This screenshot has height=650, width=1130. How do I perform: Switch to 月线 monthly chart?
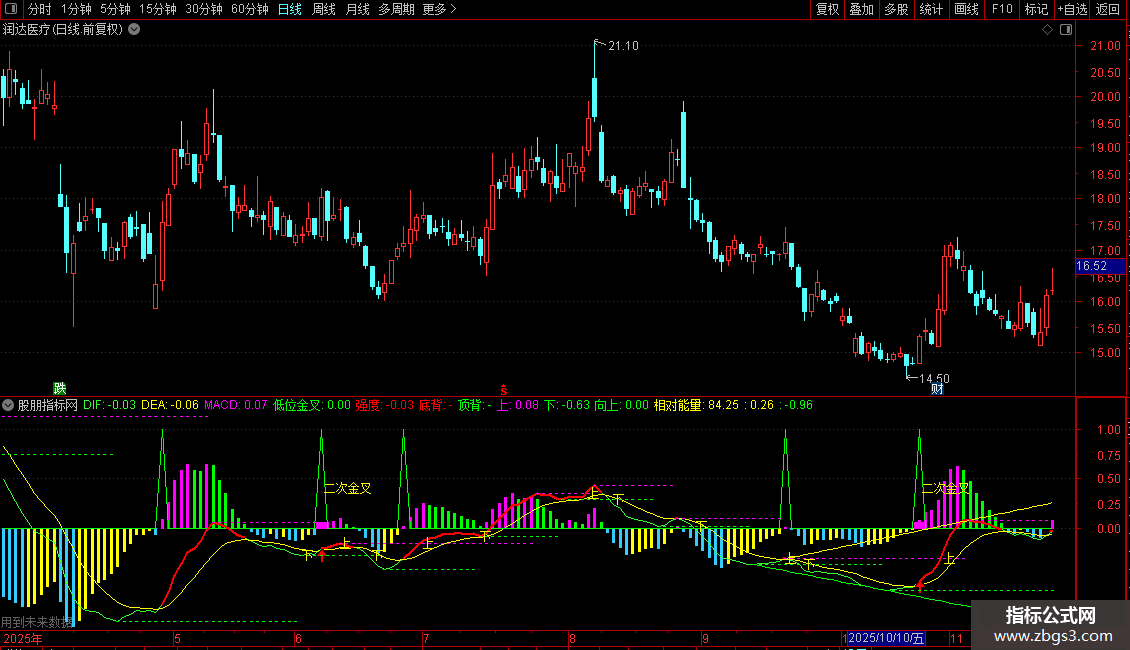[357, 9]
